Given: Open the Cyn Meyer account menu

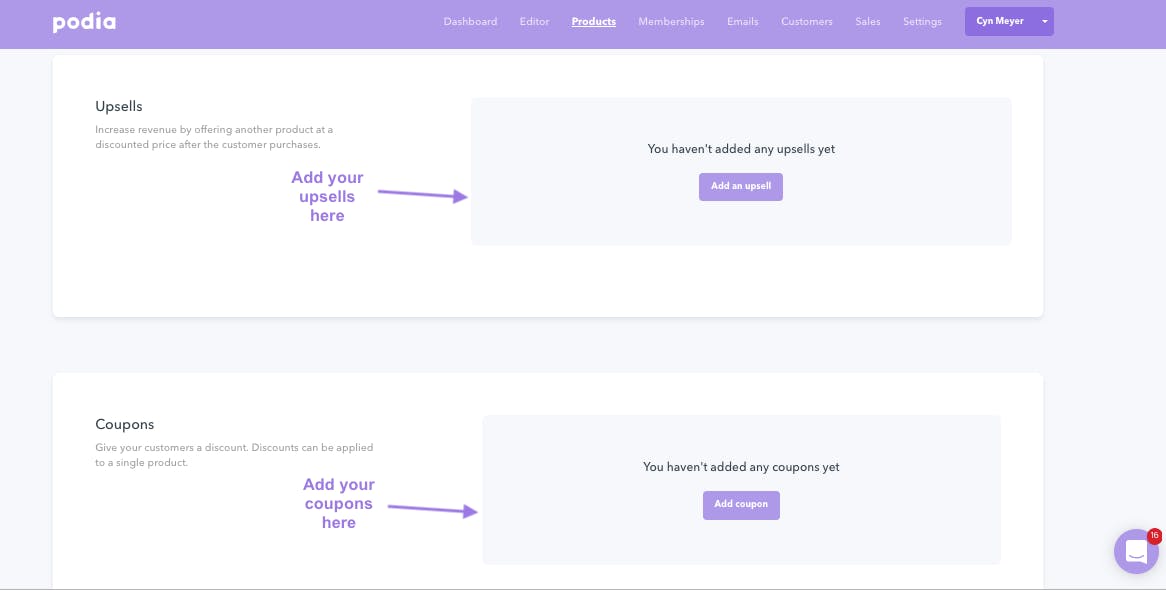Looking at the screenshot, I should (1000, 22).
